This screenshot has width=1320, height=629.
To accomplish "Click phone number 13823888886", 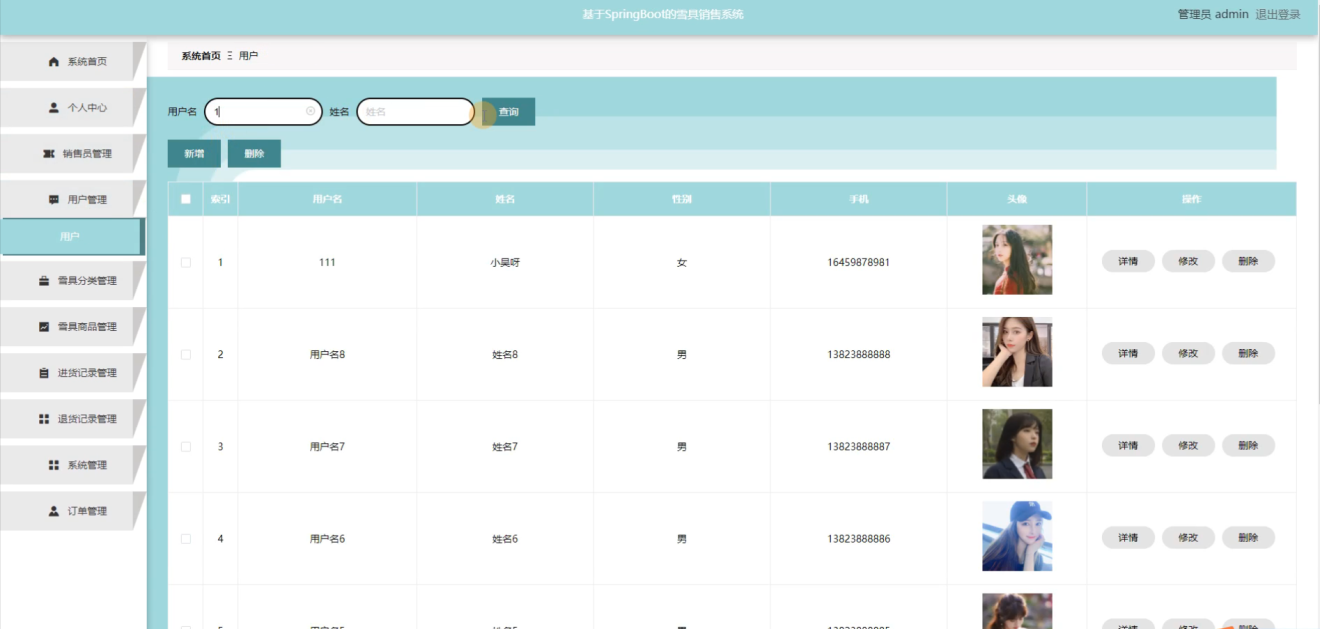I will click(858, 538).
